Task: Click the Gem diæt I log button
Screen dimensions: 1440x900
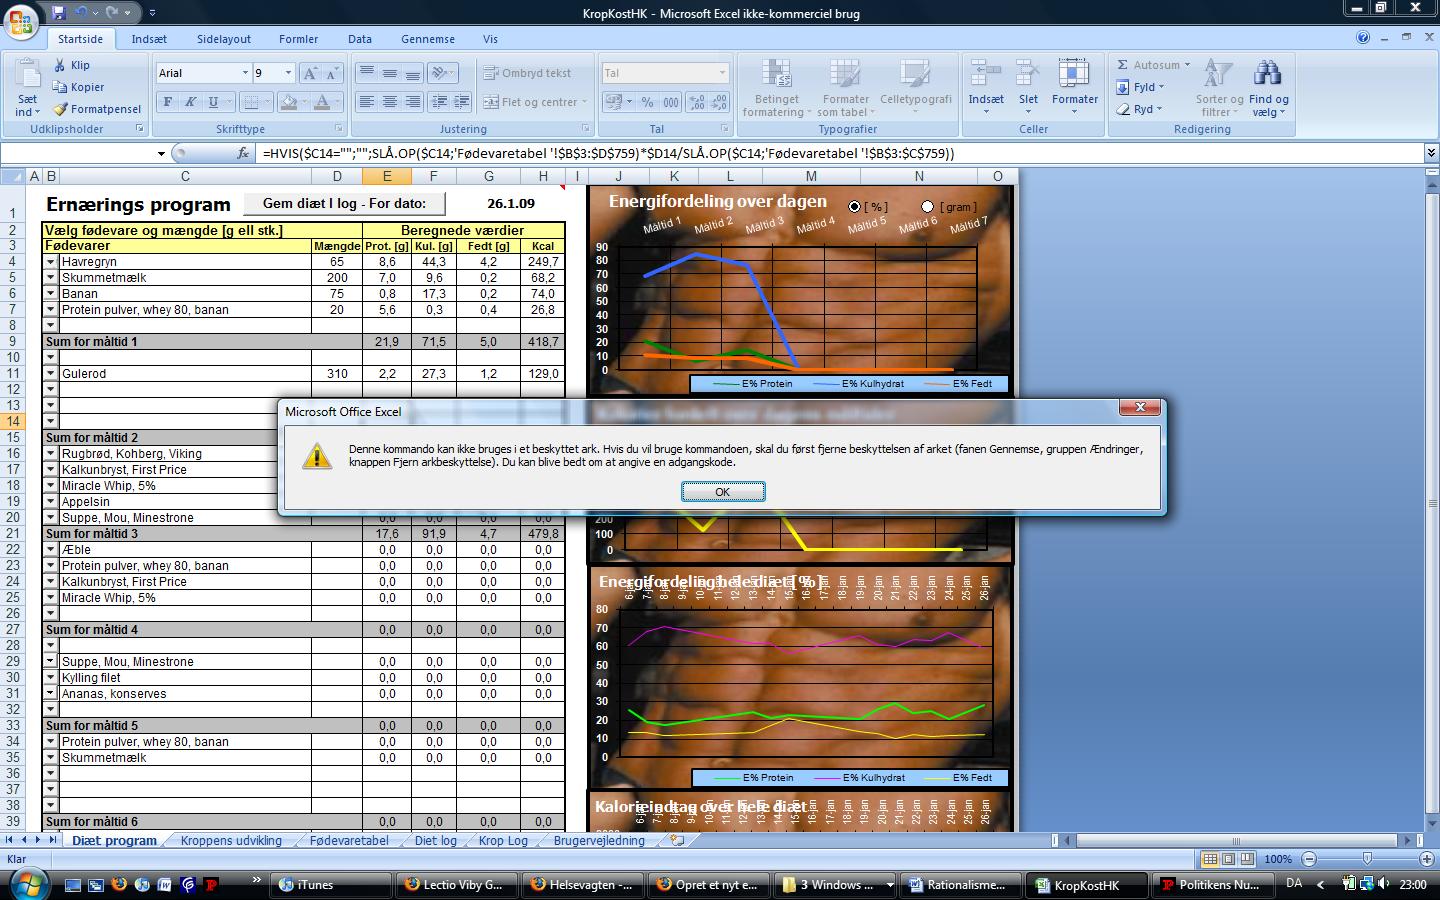Action: 344,203
